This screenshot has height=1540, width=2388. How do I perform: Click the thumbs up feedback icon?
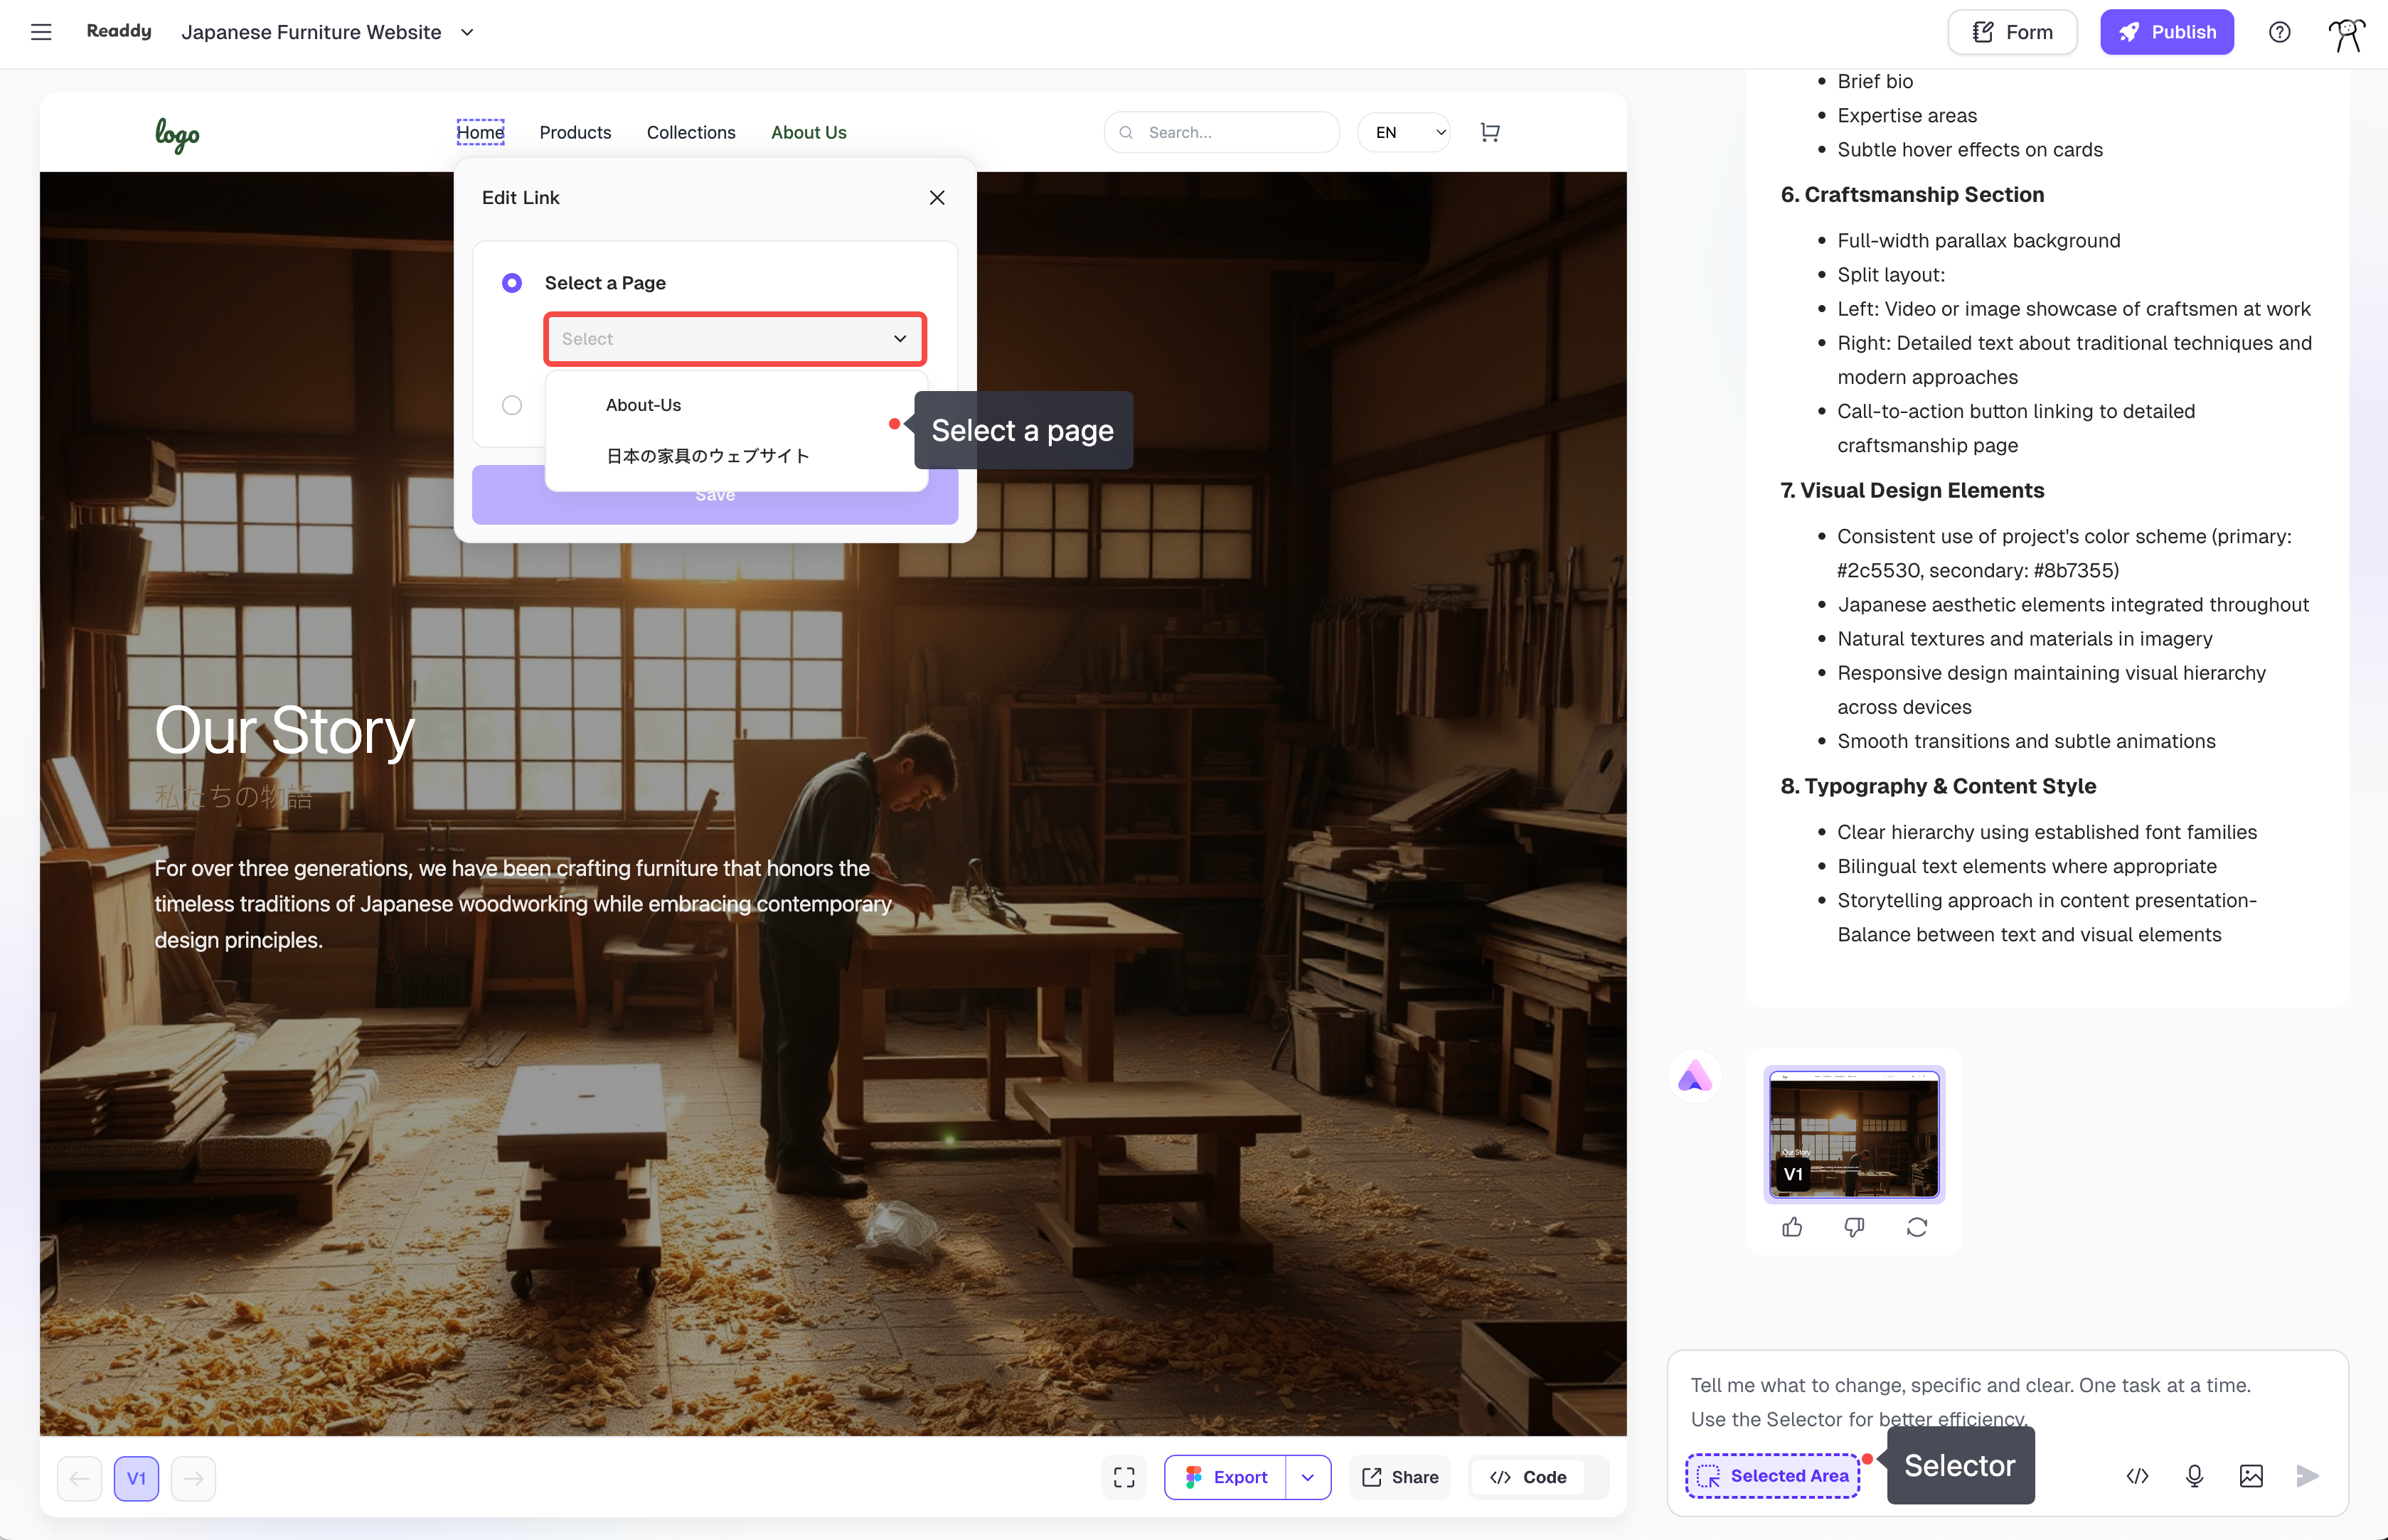coord(1792,1227)
